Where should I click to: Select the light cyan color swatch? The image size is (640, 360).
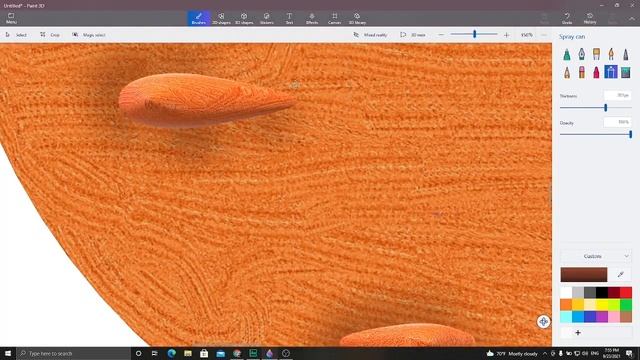click(x=566, y=316)
